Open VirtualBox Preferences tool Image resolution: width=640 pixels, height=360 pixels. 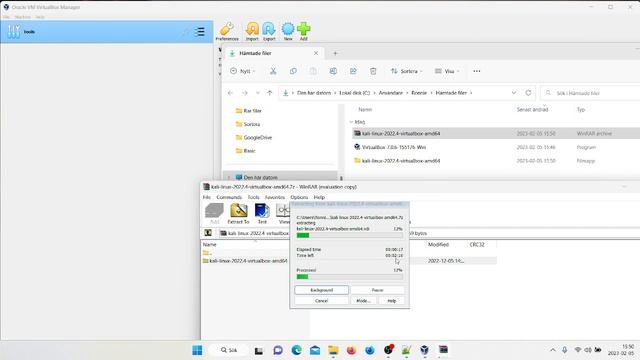[227, 31]
